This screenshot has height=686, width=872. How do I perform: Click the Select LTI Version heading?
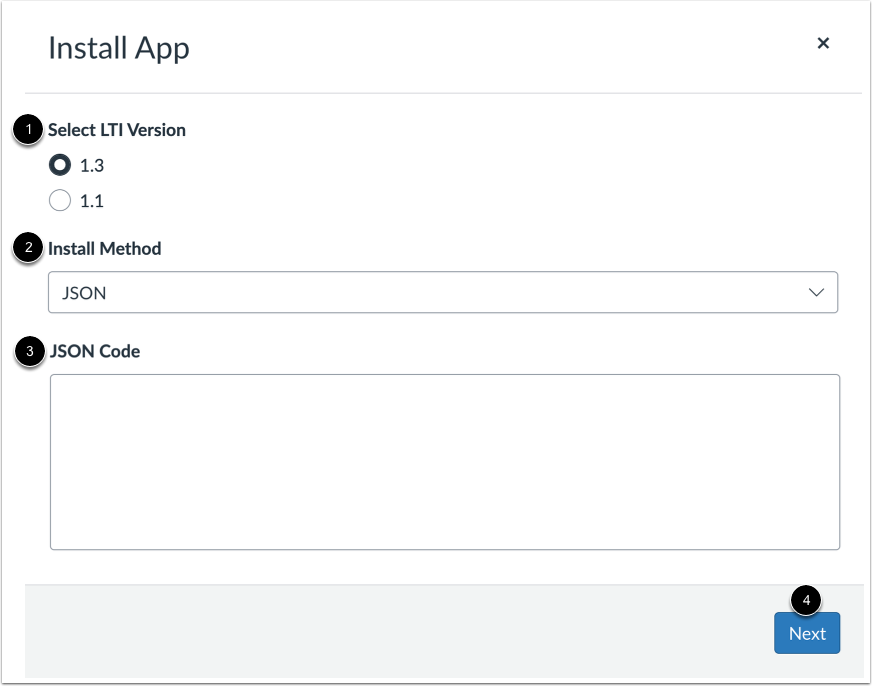115,130
